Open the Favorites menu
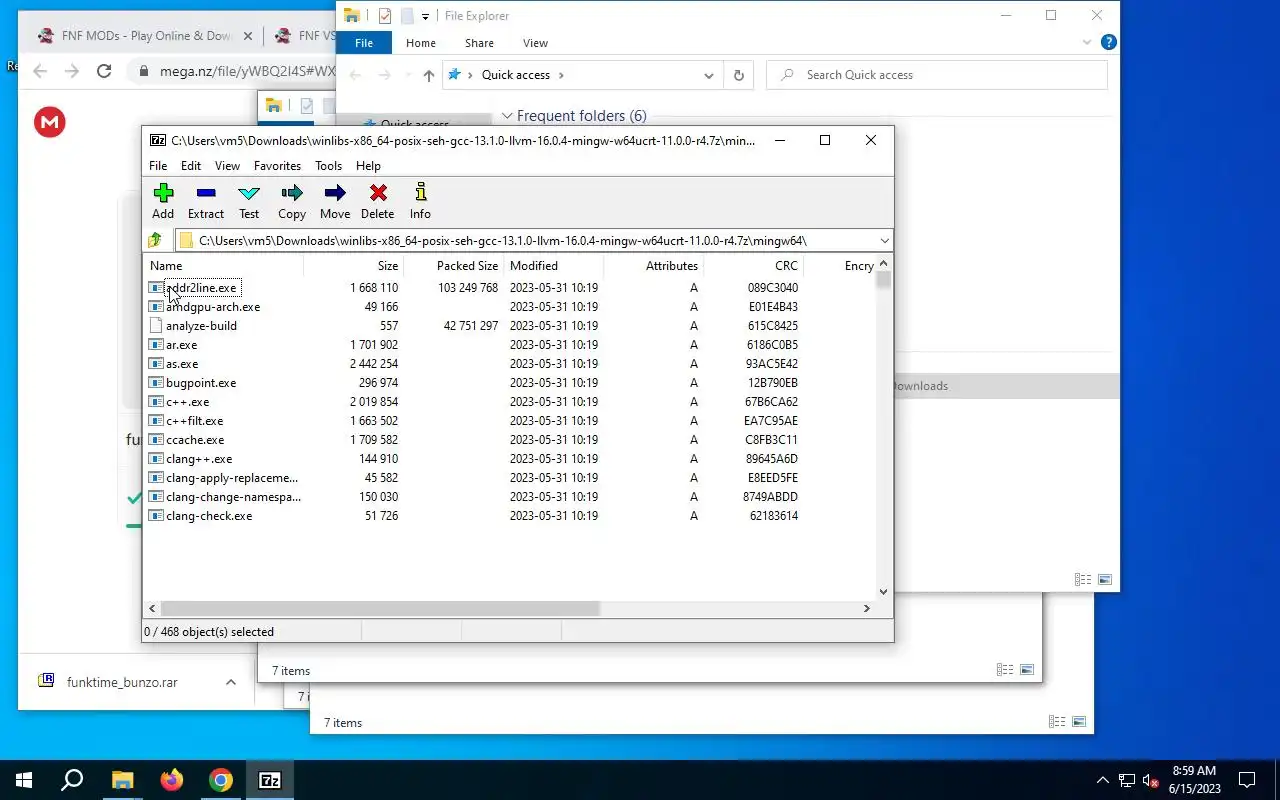Viewport: 1280px width, 800px height. (x=277, y=166)
